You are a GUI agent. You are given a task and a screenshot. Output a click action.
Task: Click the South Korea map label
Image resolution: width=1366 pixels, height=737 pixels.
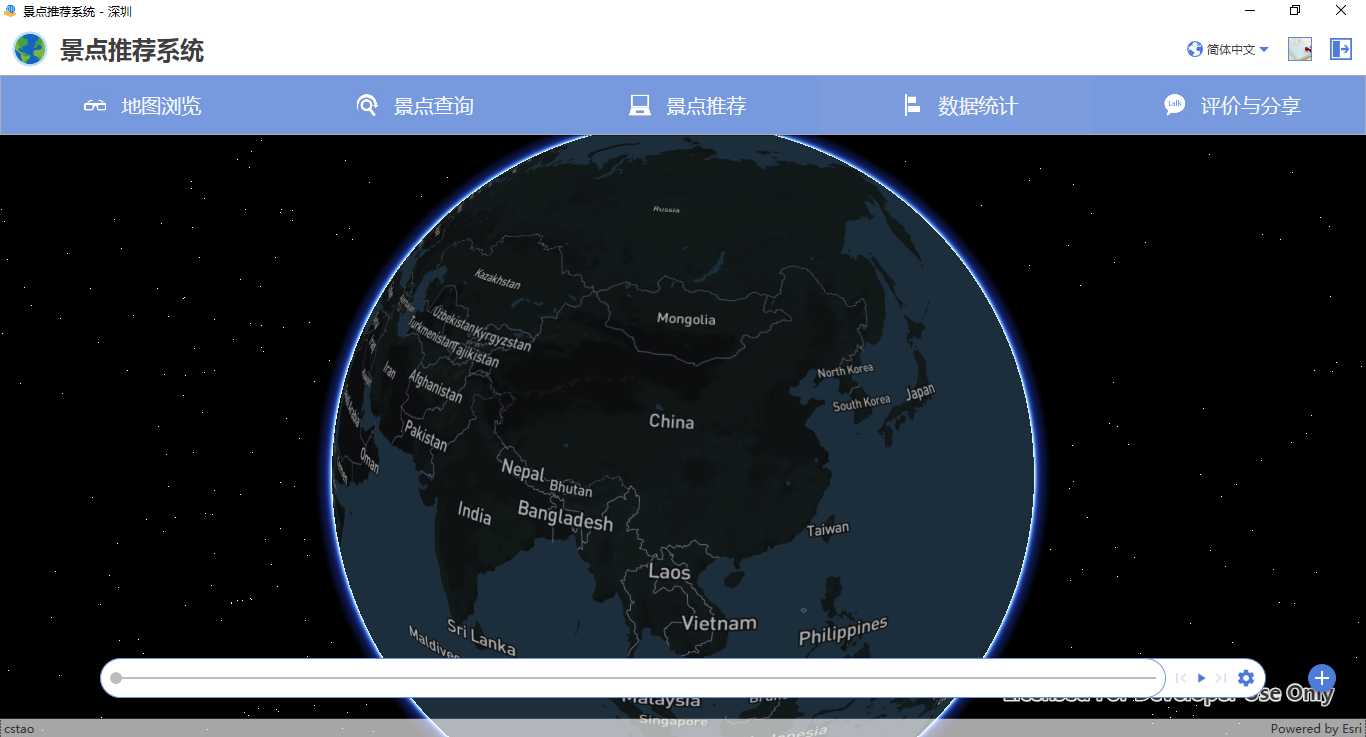862,403
